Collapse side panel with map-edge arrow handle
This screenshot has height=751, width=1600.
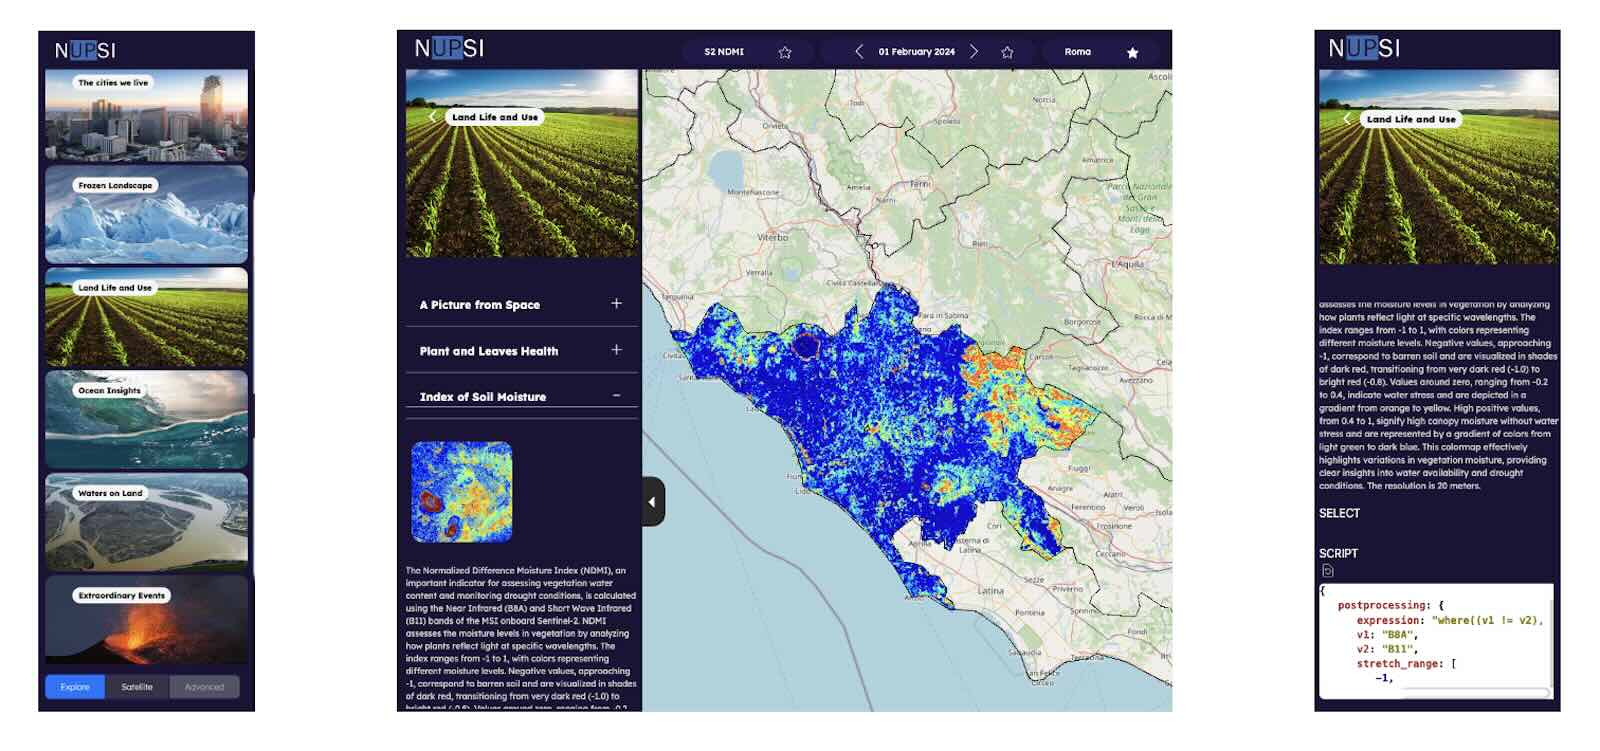click(x=652, y=501)
